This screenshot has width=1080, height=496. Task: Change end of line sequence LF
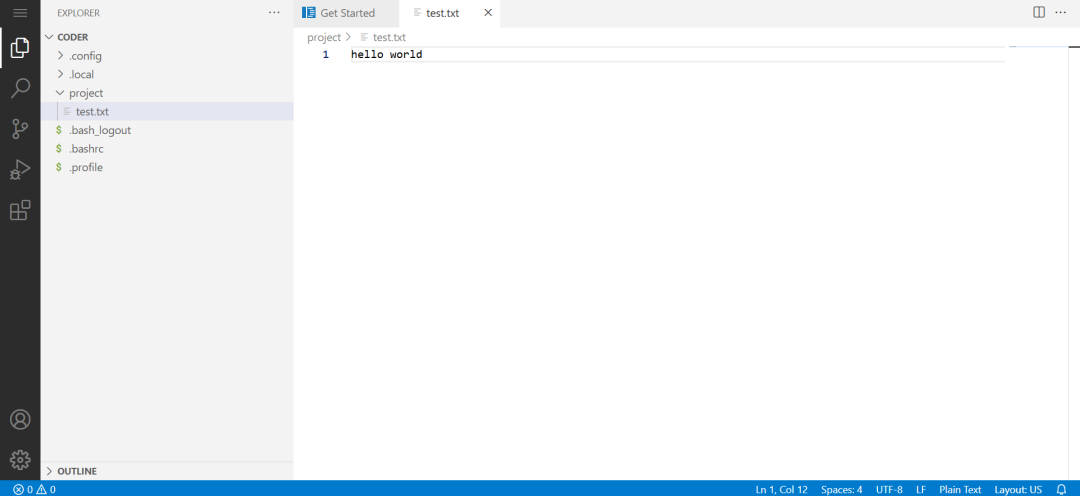coord(921,489)
